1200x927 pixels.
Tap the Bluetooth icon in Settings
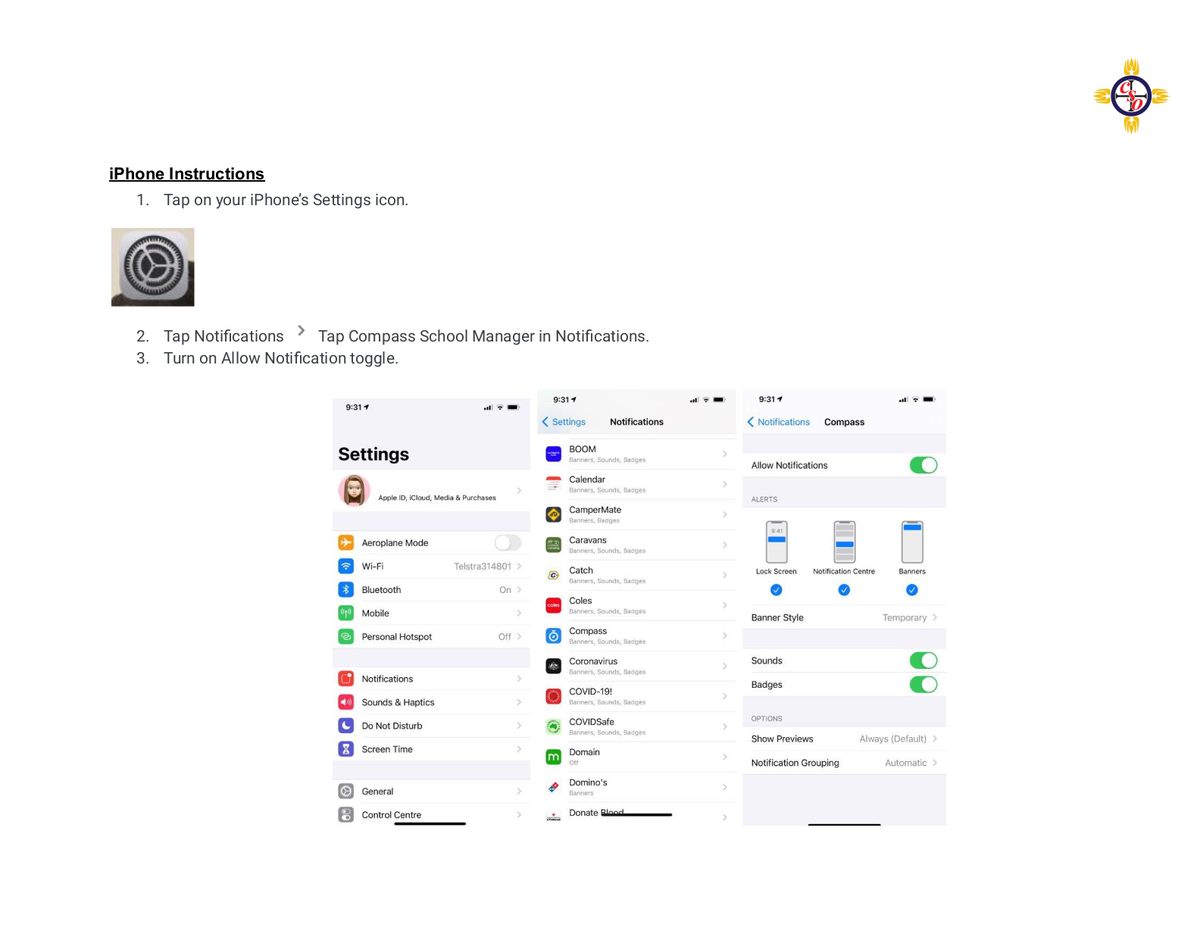point(346,589)
